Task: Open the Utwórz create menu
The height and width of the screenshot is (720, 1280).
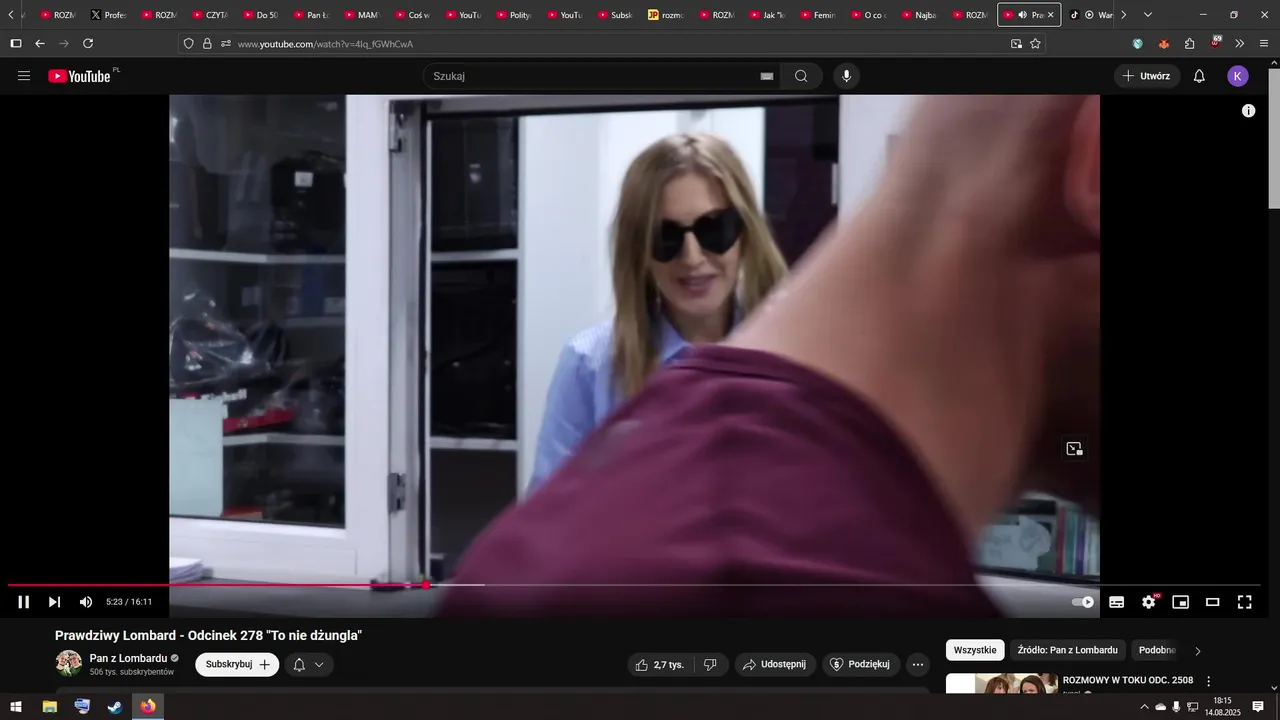Action: coord(1147,76)
